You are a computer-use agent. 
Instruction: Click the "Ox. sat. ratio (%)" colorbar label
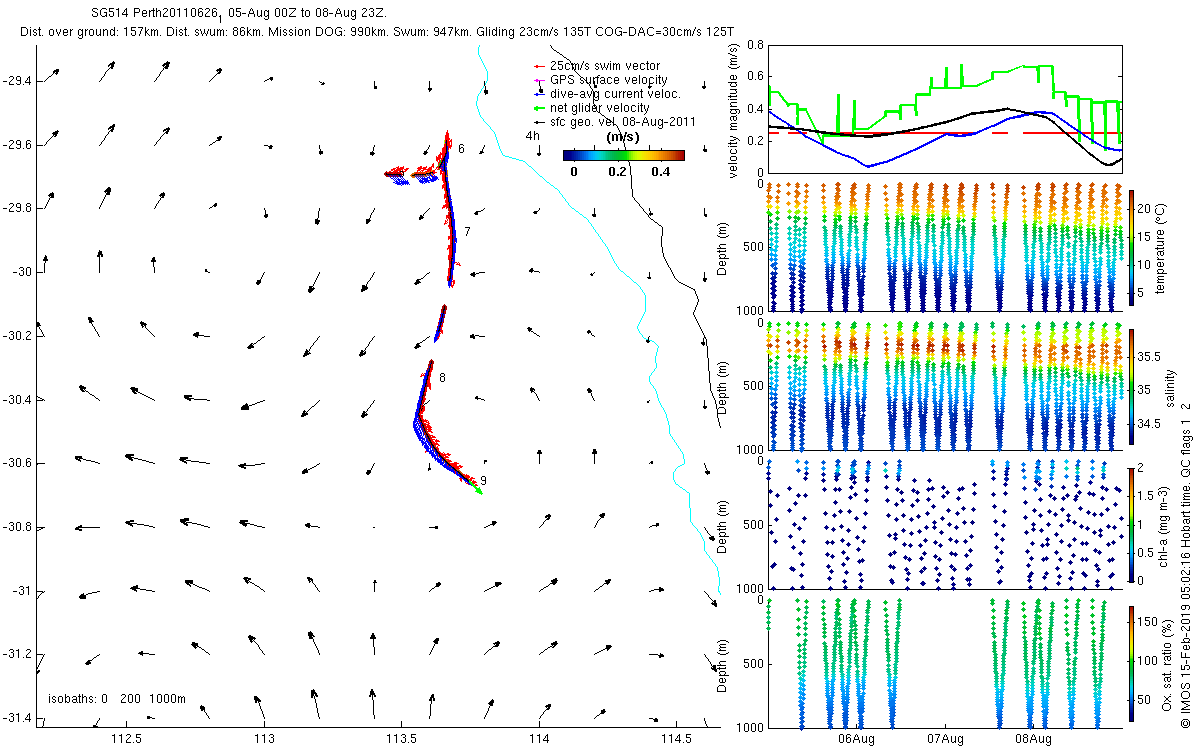[1165, 665]
